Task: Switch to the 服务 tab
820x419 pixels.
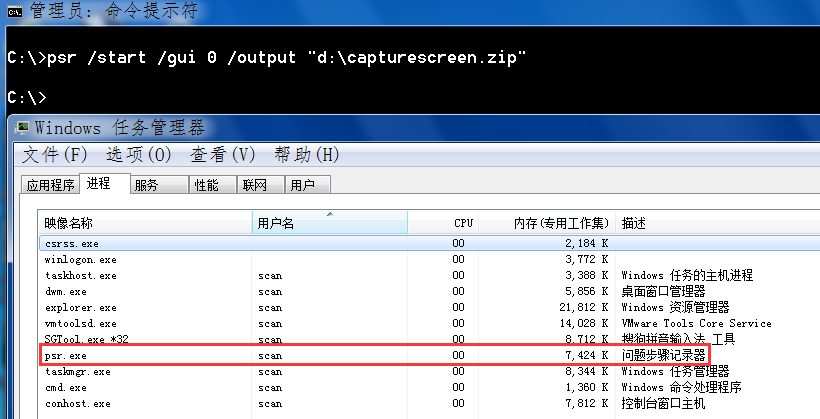Action: pos(158,185)
